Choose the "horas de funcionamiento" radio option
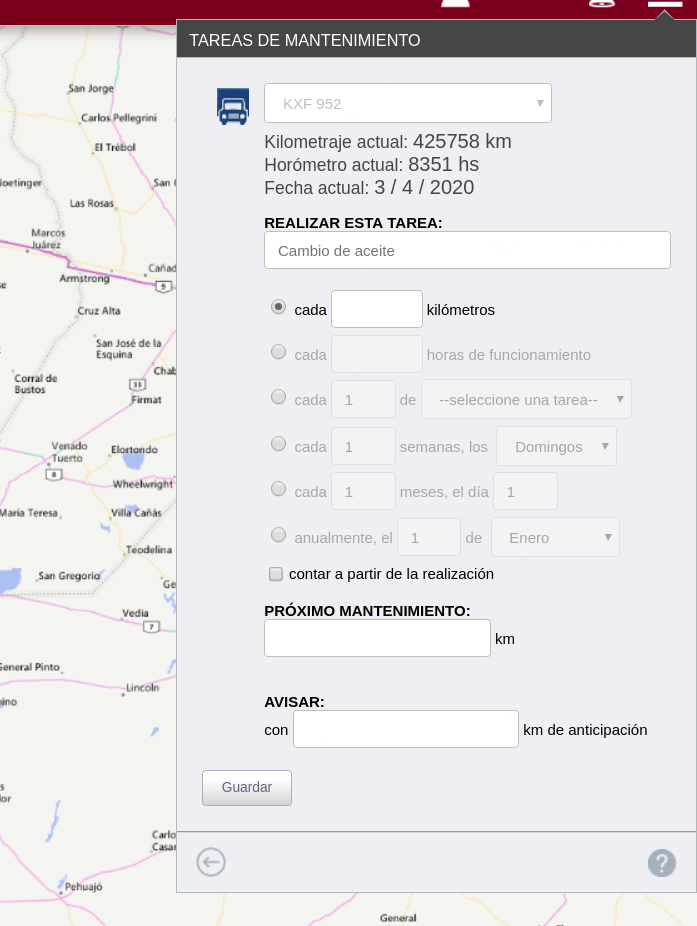The image size is (697, 926). pos(279,352)
